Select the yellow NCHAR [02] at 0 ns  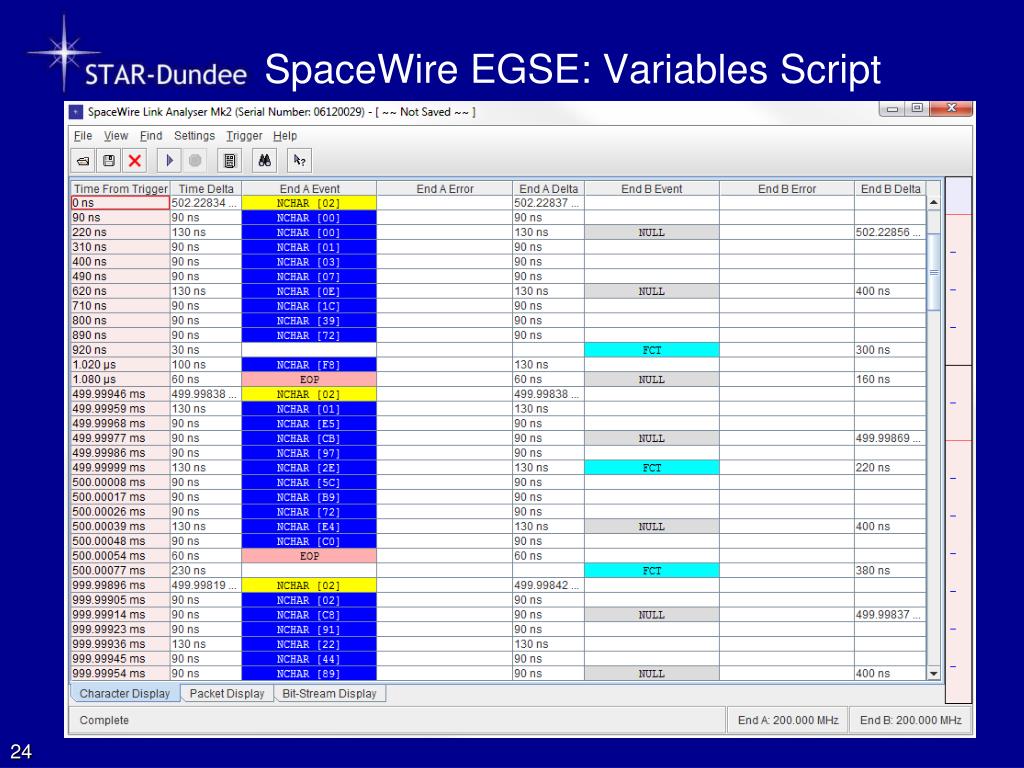[x=309, y=203]
